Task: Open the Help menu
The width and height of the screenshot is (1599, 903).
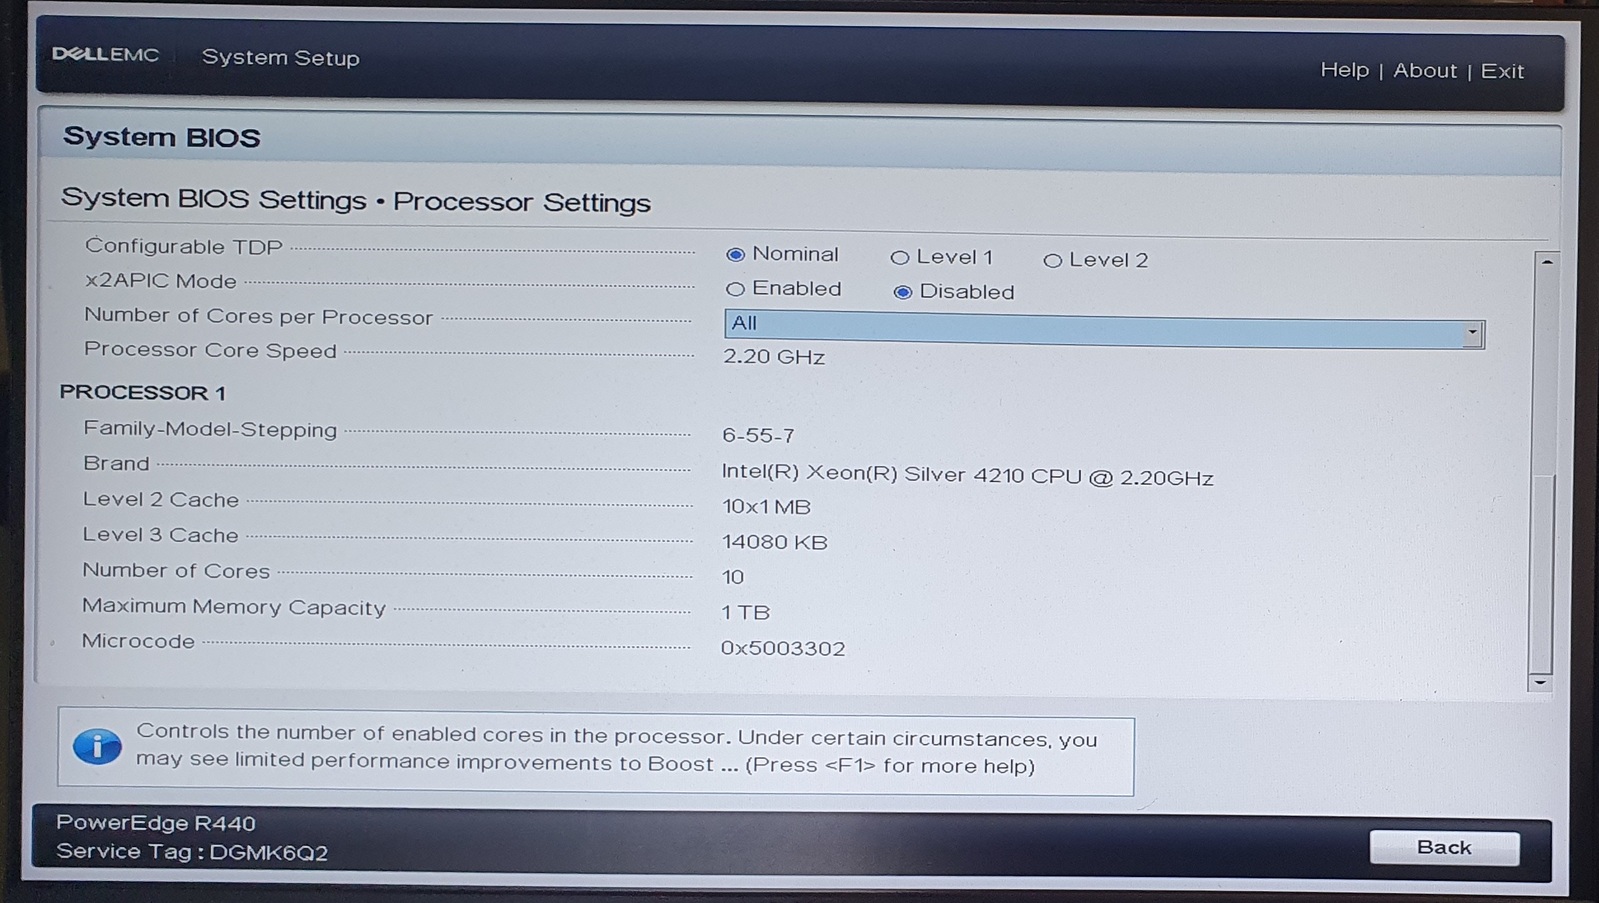Action: coord(1344,70)
